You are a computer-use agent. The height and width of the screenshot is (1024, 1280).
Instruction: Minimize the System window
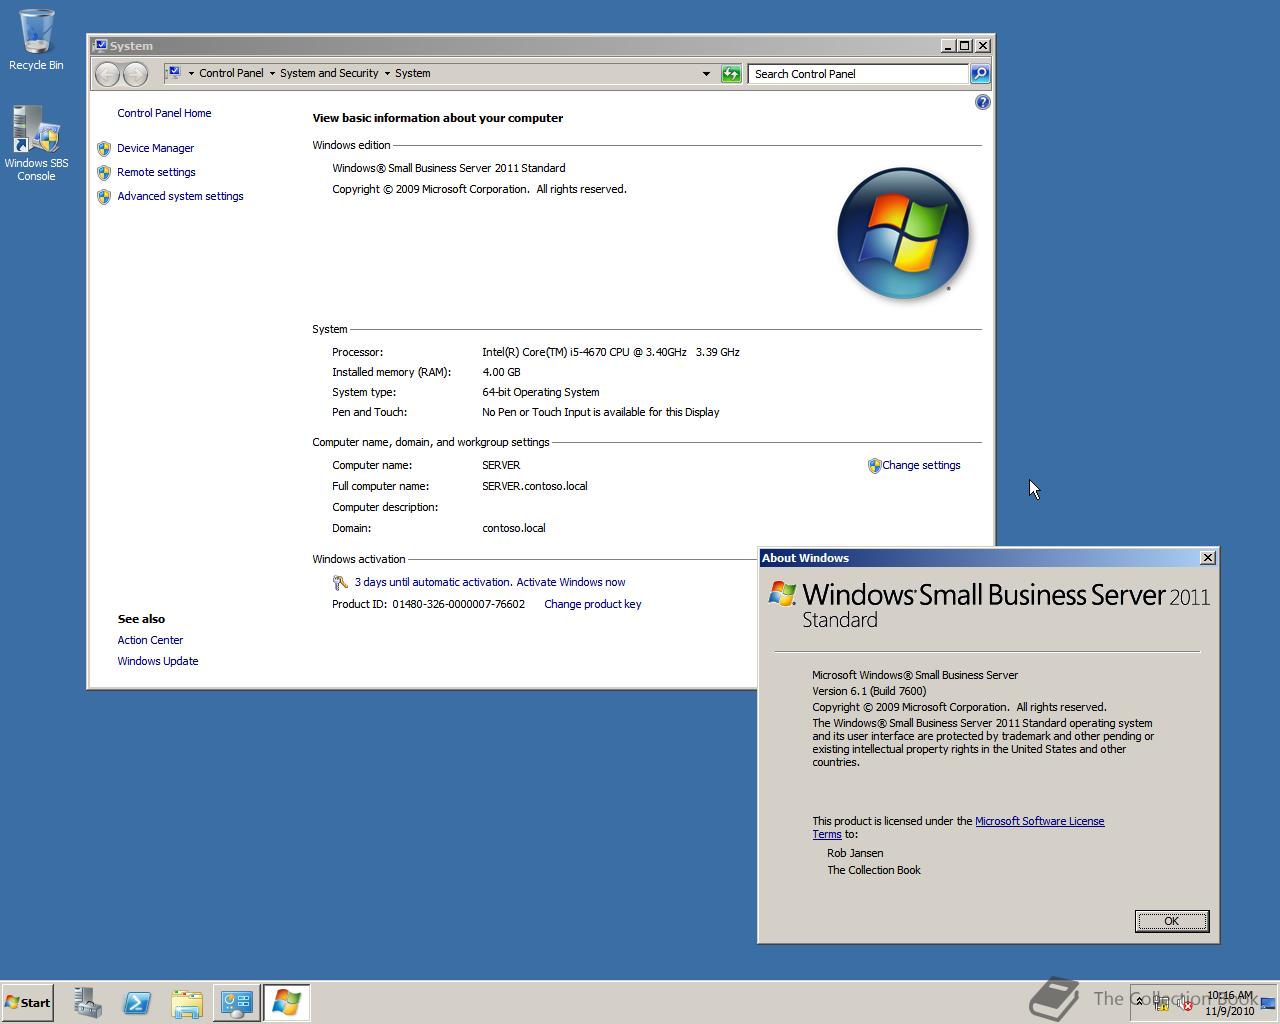tap(948, 45)
